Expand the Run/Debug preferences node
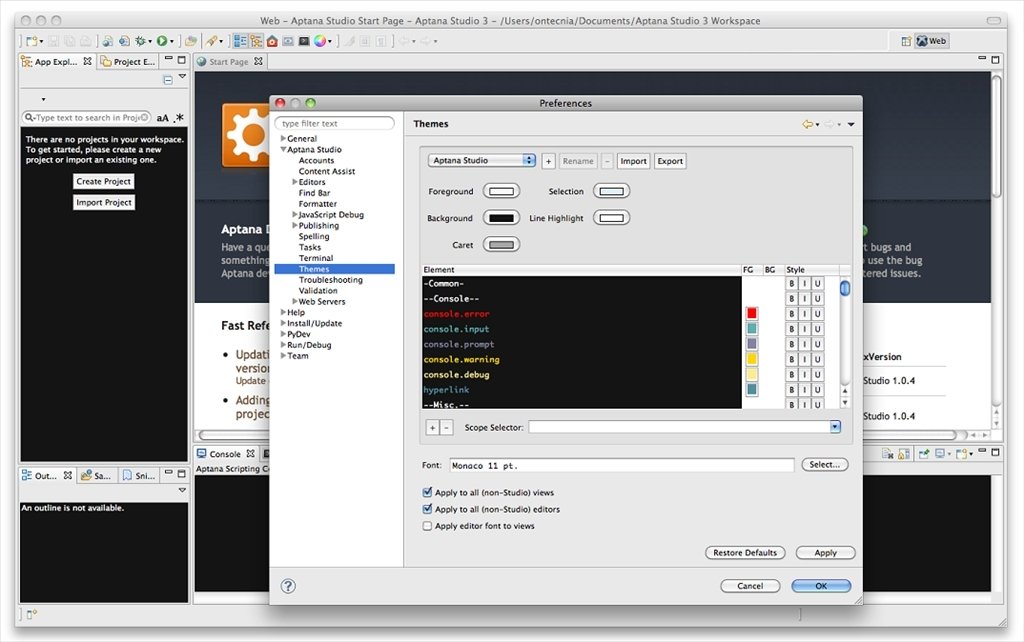This screenshot has height=642, width=1024. tap(283, 345)
